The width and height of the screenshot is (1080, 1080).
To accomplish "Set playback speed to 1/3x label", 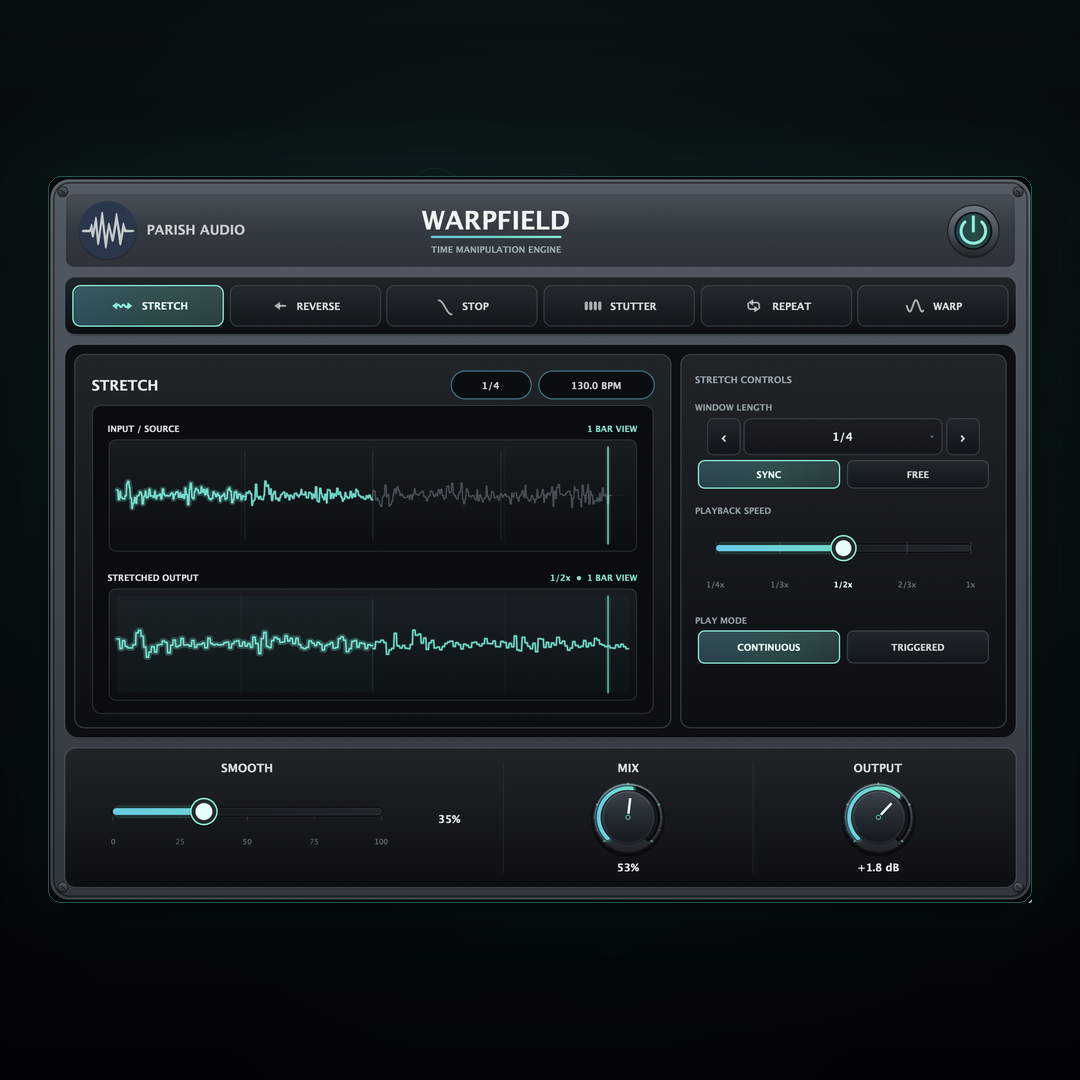I will (779, 585).
